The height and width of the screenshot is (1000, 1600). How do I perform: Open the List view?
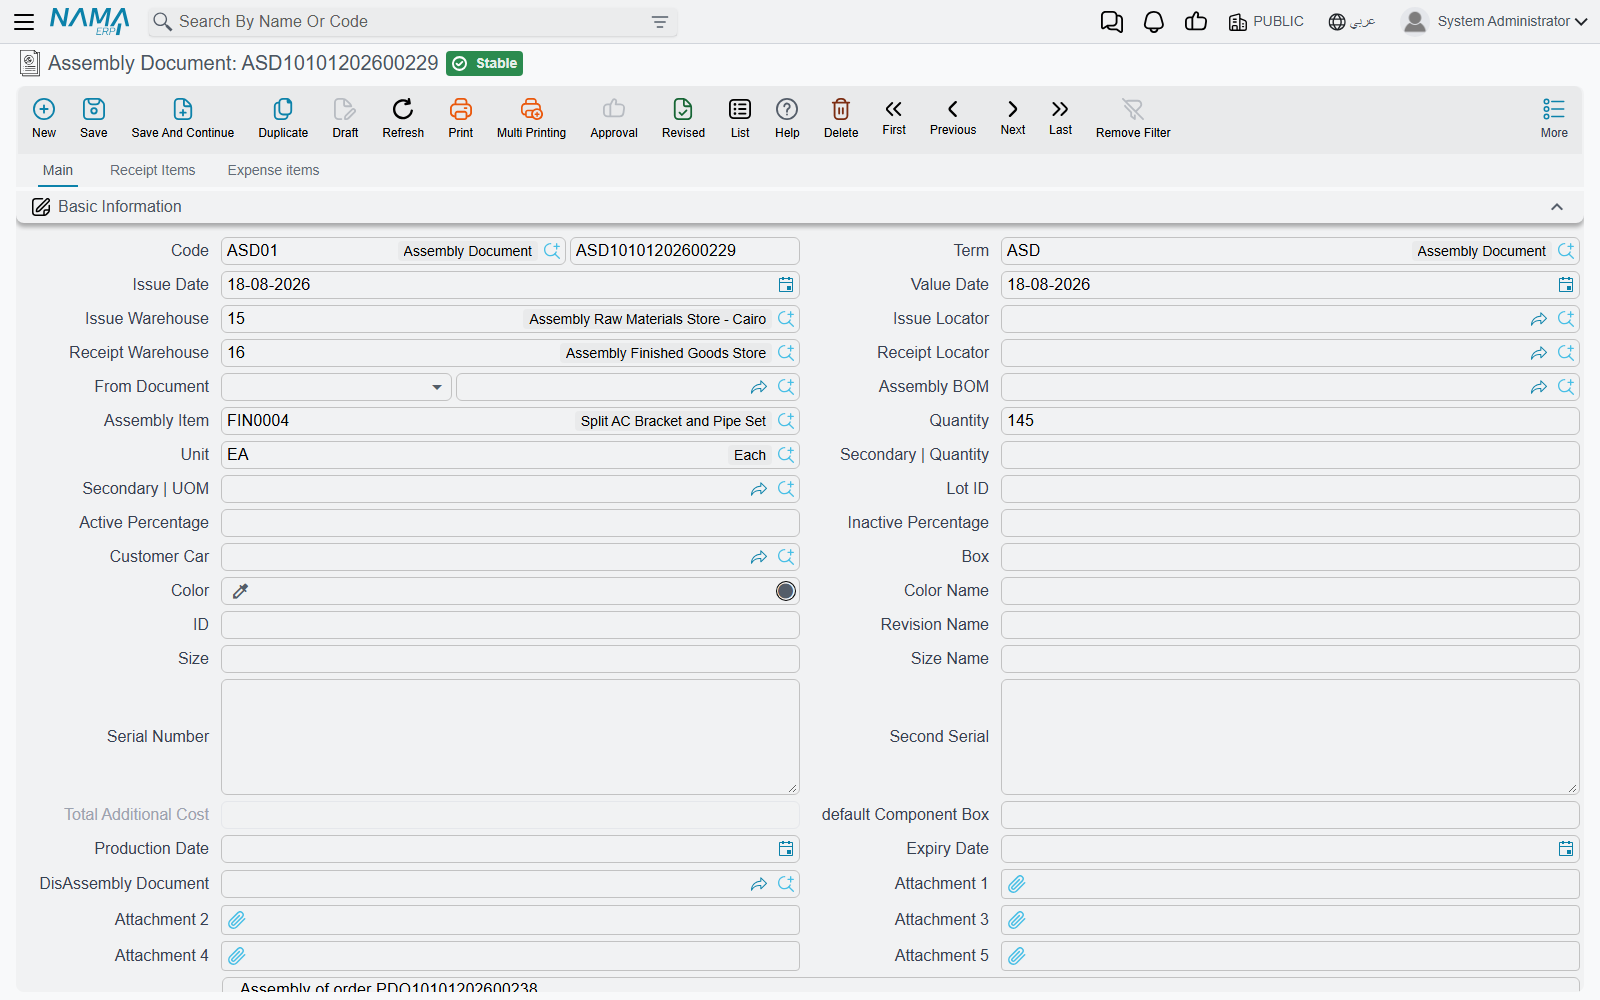pos(740,118)
